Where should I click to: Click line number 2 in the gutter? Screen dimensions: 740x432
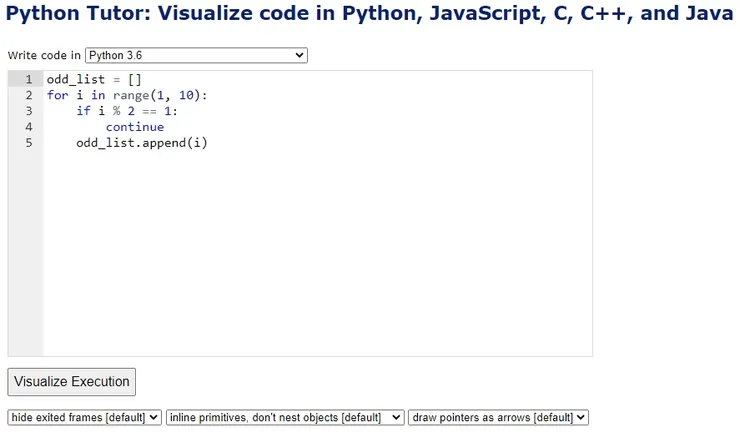(x=28, y=95)
